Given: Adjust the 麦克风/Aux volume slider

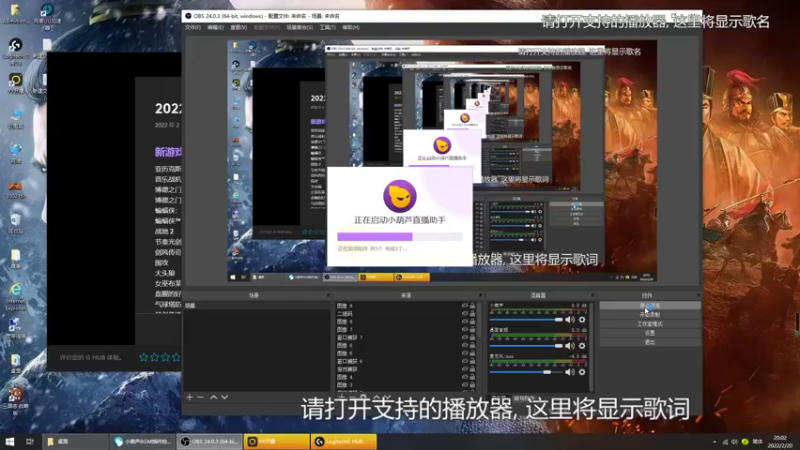Looking at the screenshot, I should pyautogui.click(x=526, y=372).
